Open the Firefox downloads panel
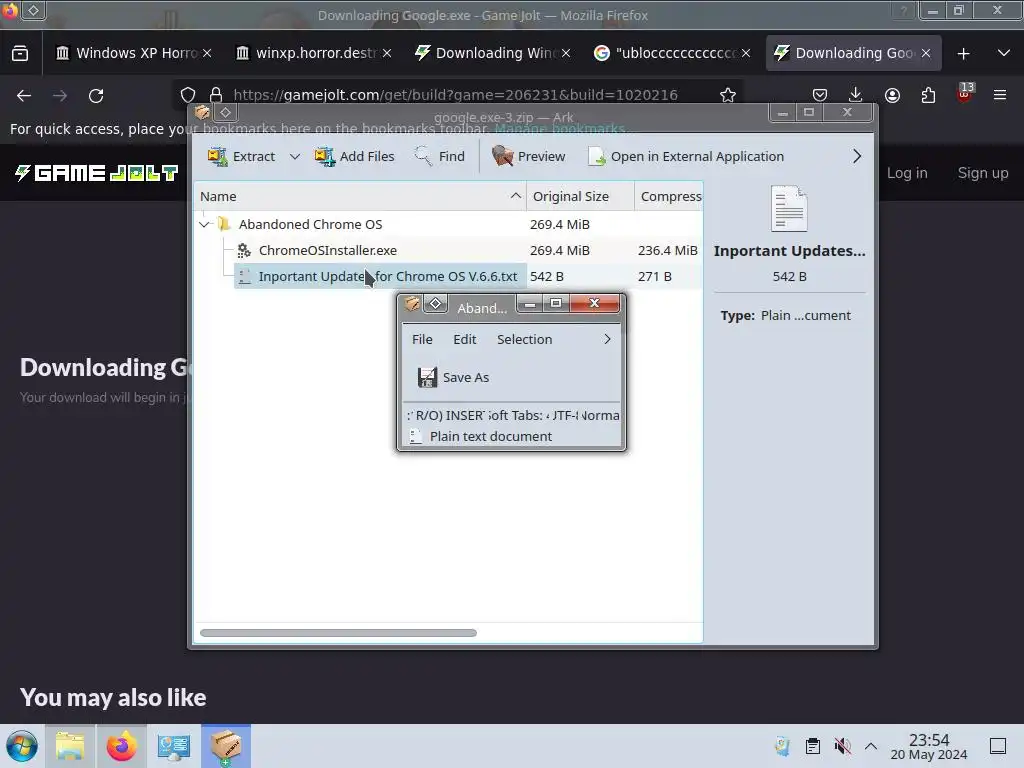The height and width of the screenshot is (768, 1024). coord(856,95)
